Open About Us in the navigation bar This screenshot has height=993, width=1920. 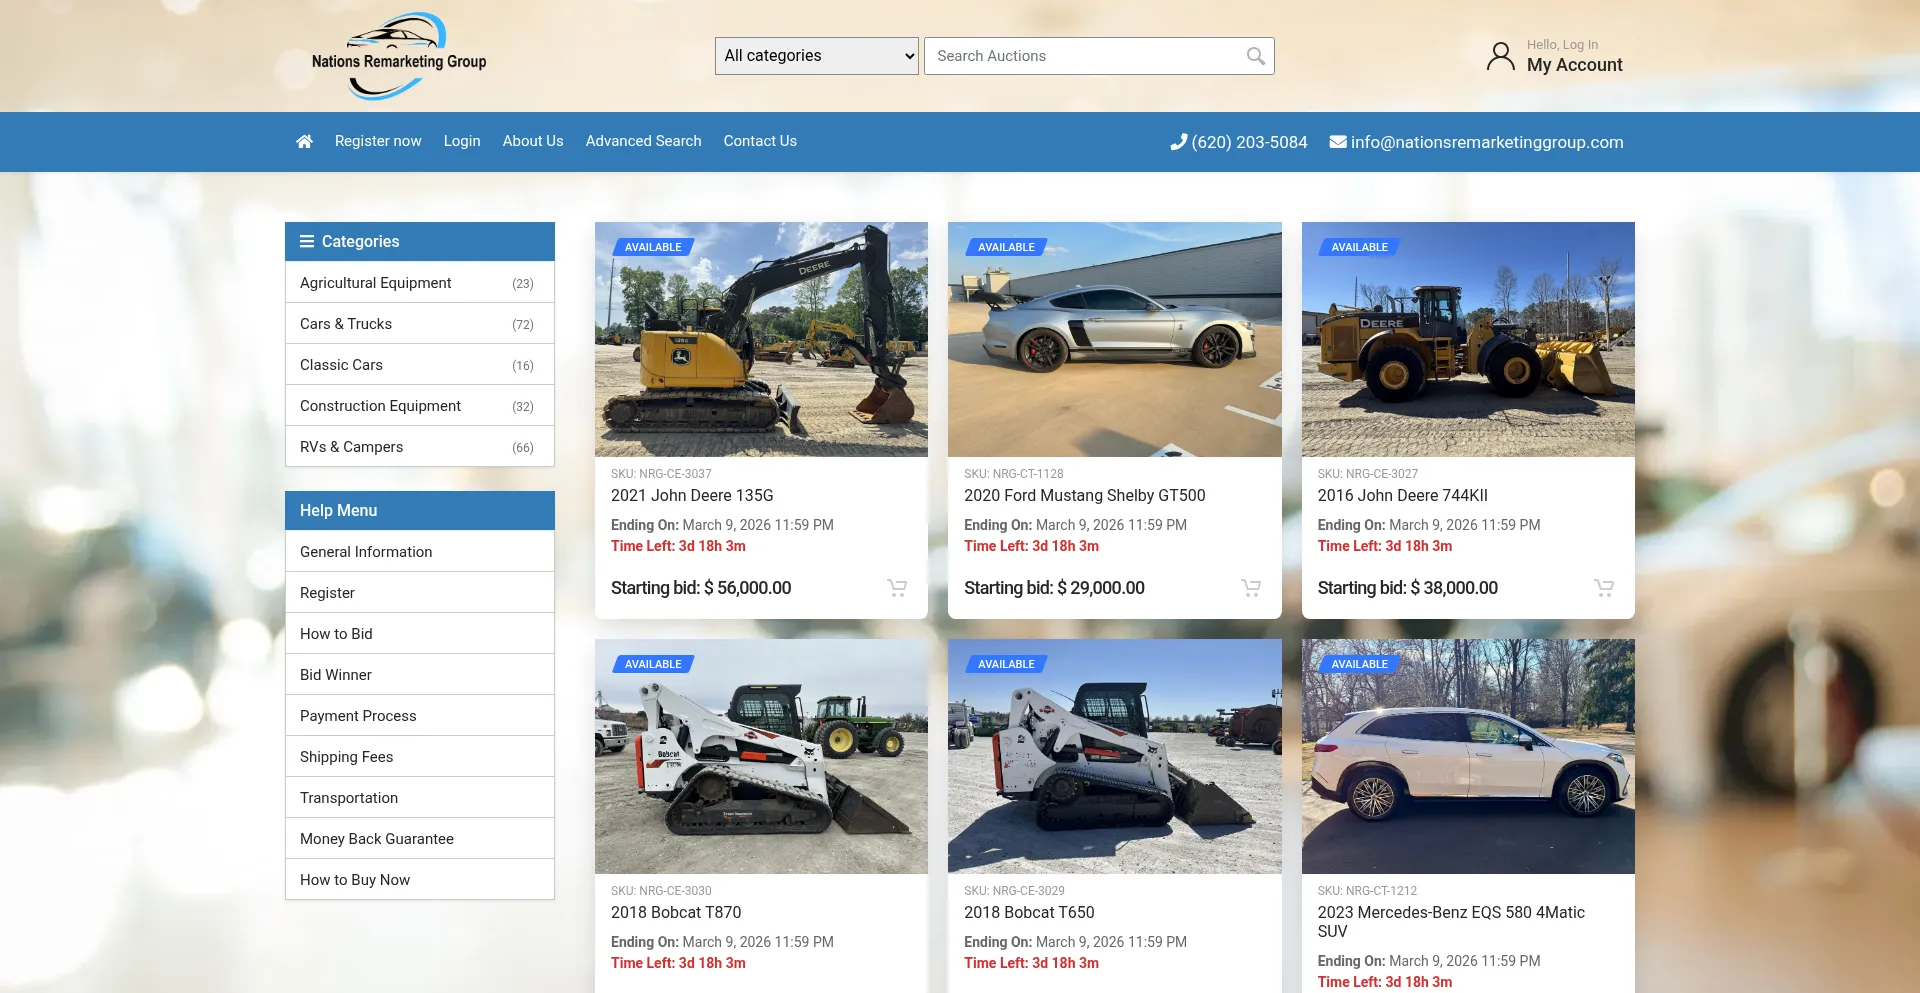(x=533, y=141)
